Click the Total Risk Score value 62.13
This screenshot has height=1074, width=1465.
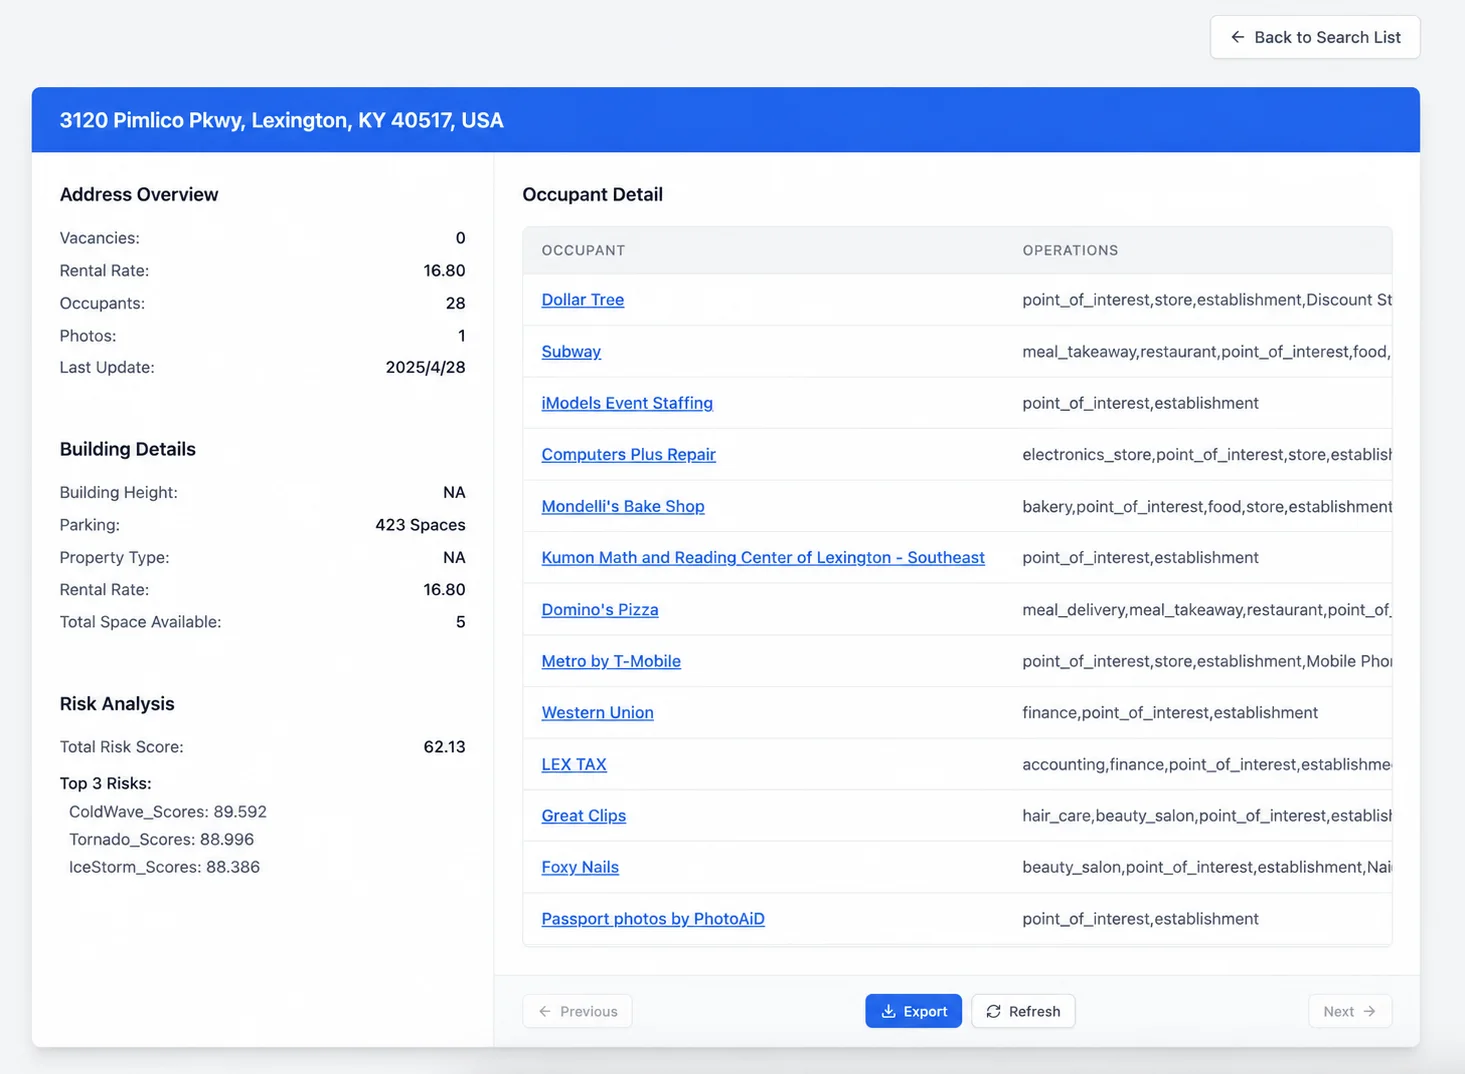point(444,747)
